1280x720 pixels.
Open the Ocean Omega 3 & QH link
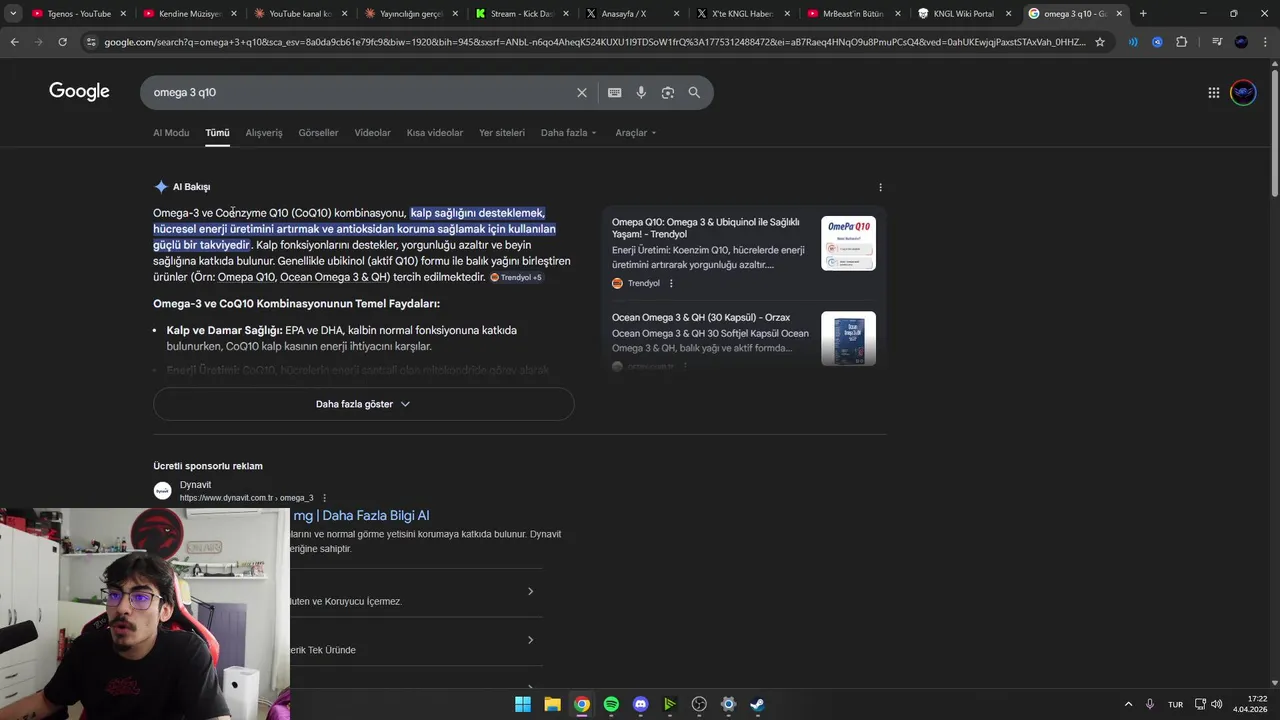point(335,277)
